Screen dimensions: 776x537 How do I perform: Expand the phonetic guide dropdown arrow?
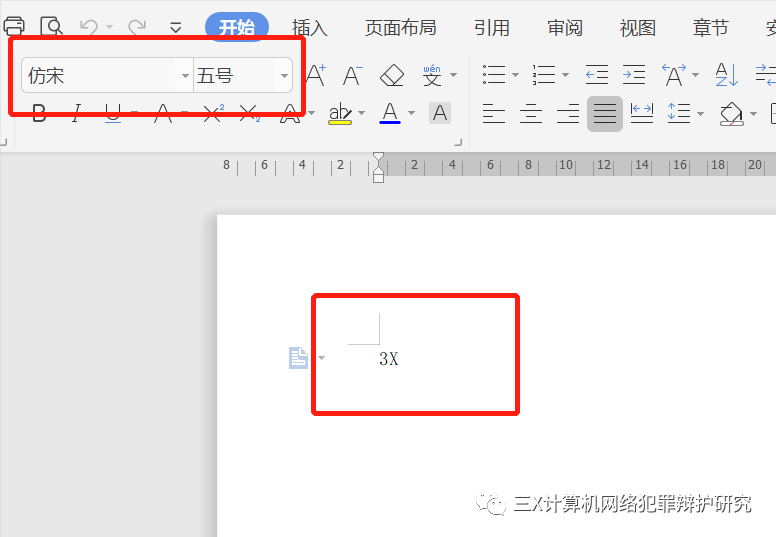pos(453,75)
